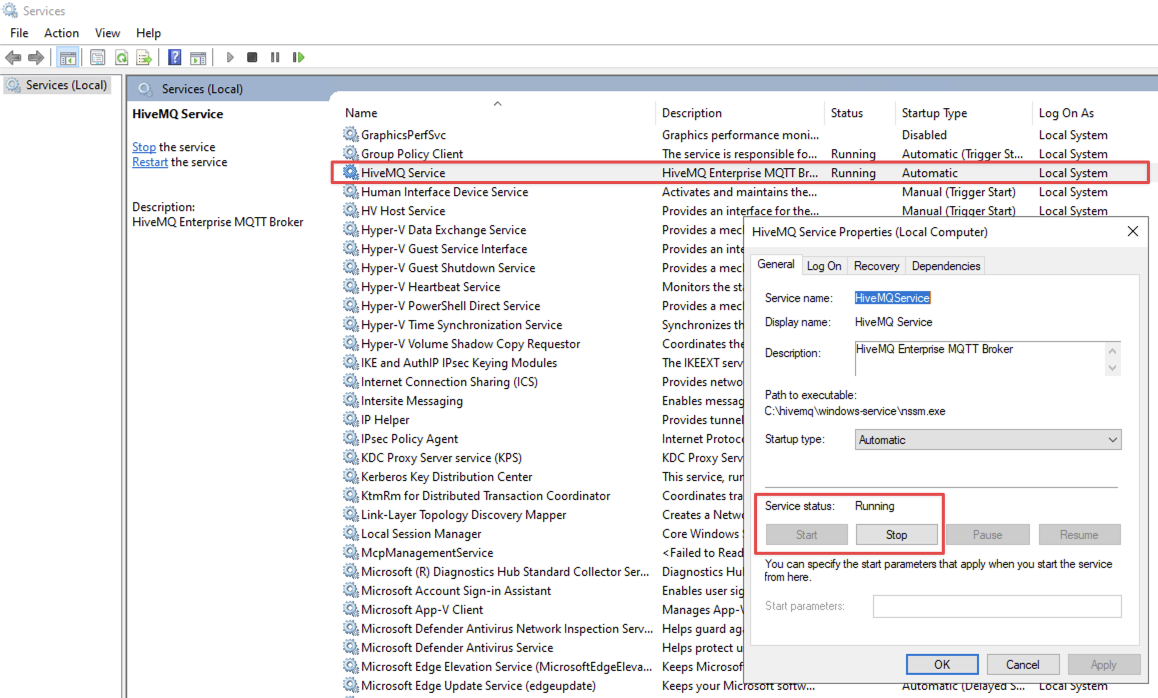Screen dimensions: 1158x698
Task: Click the Show/Hide Console Tree toolbar icon
Action: (68, 58)
